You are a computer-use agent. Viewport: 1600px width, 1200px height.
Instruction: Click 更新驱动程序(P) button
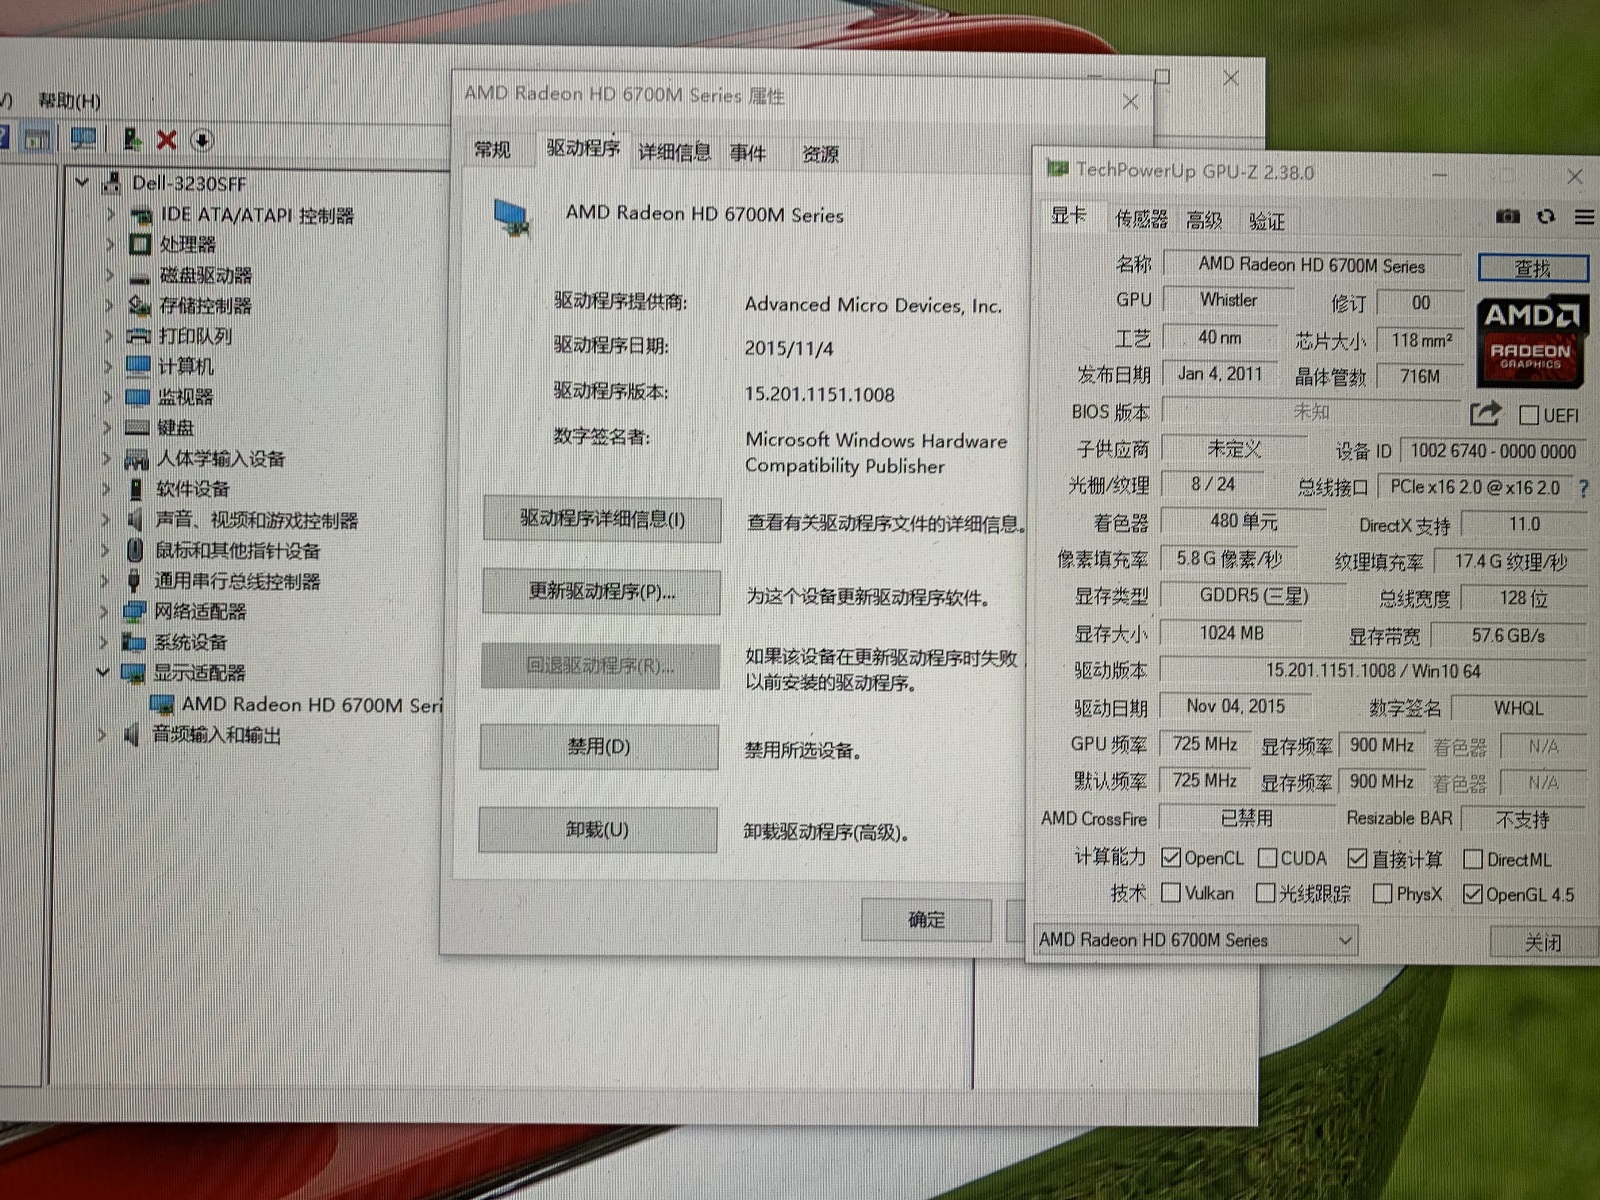tap(602, 592)
